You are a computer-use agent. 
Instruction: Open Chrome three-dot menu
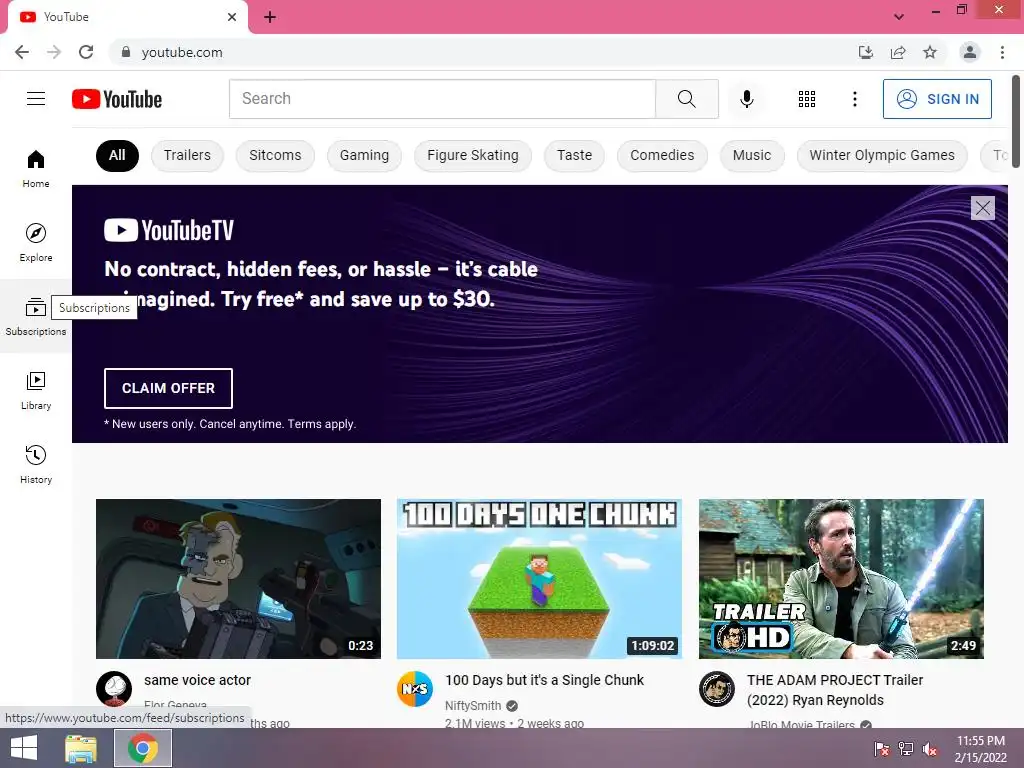[1002, 52]
